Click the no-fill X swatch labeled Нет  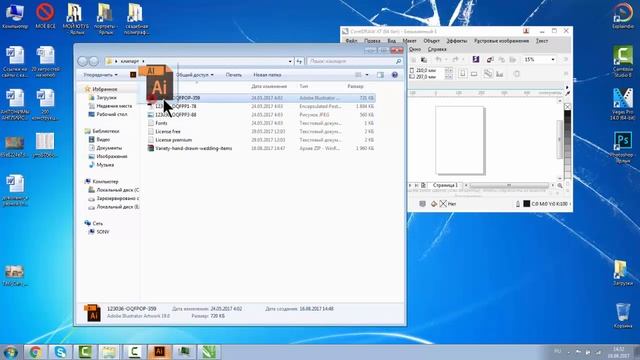point(443,204)
